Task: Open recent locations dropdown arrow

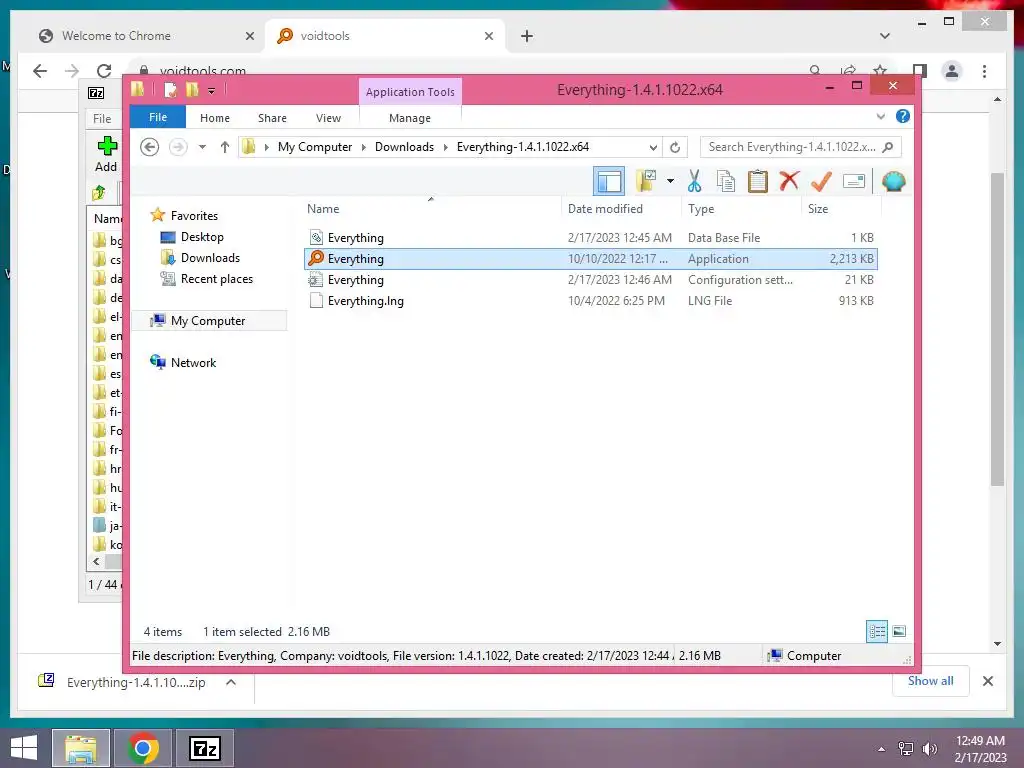Action: pos(202,147)
